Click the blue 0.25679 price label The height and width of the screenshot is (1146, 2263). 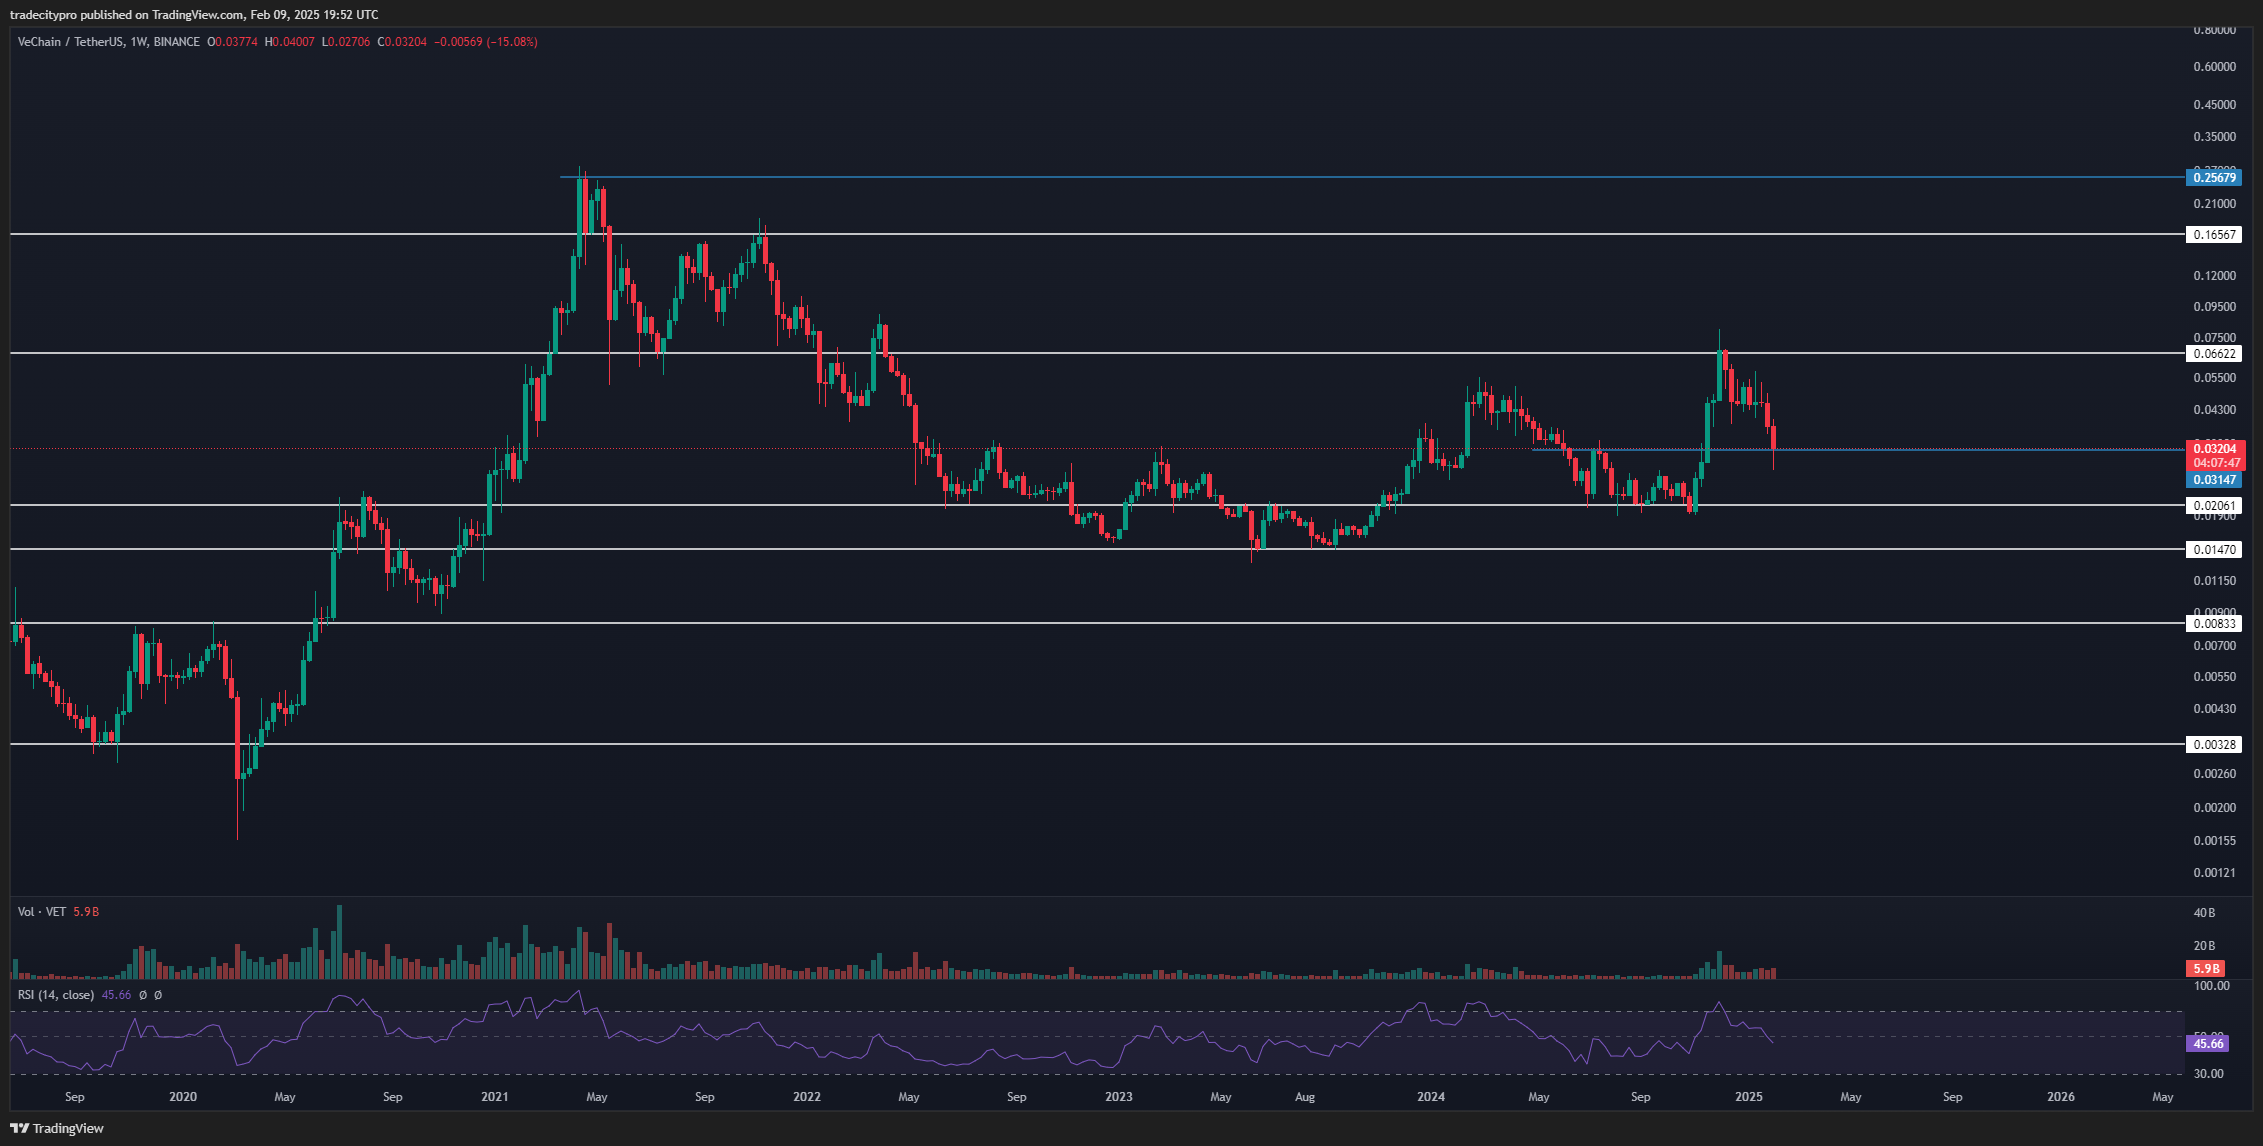(2213, 177)
